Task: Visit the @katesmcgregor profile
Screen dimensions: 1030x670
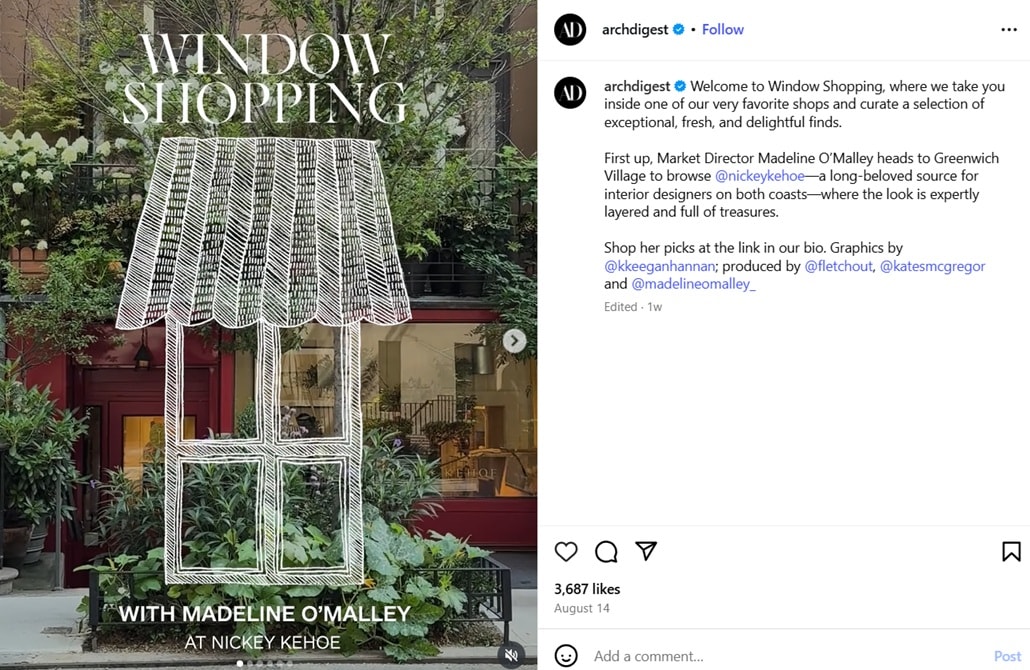Action: click(932, 266)
